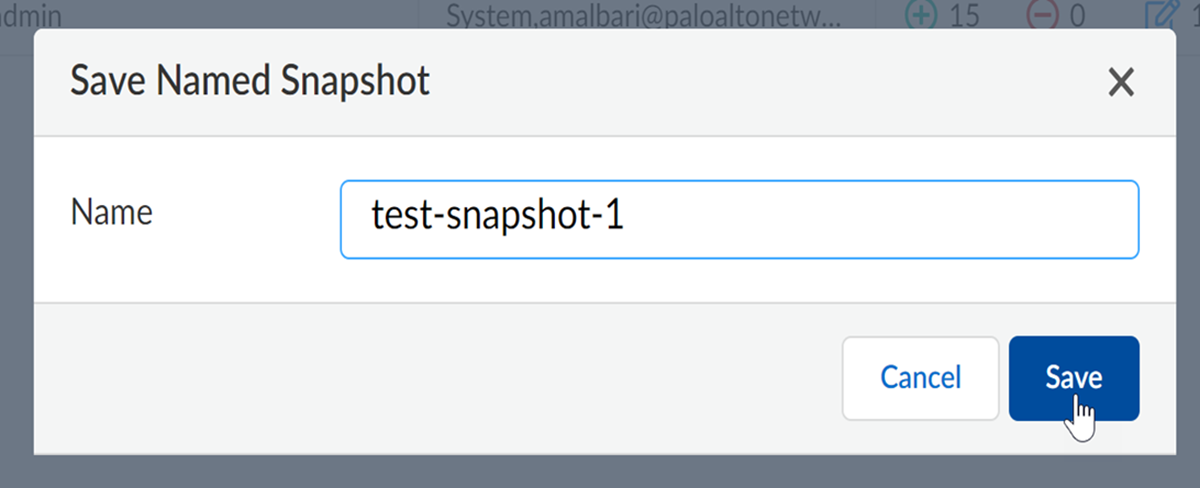Image resolution: width=1200 pixels, height=489 pixels.
Task: Click the Name field label
Action: click(111, 213)
